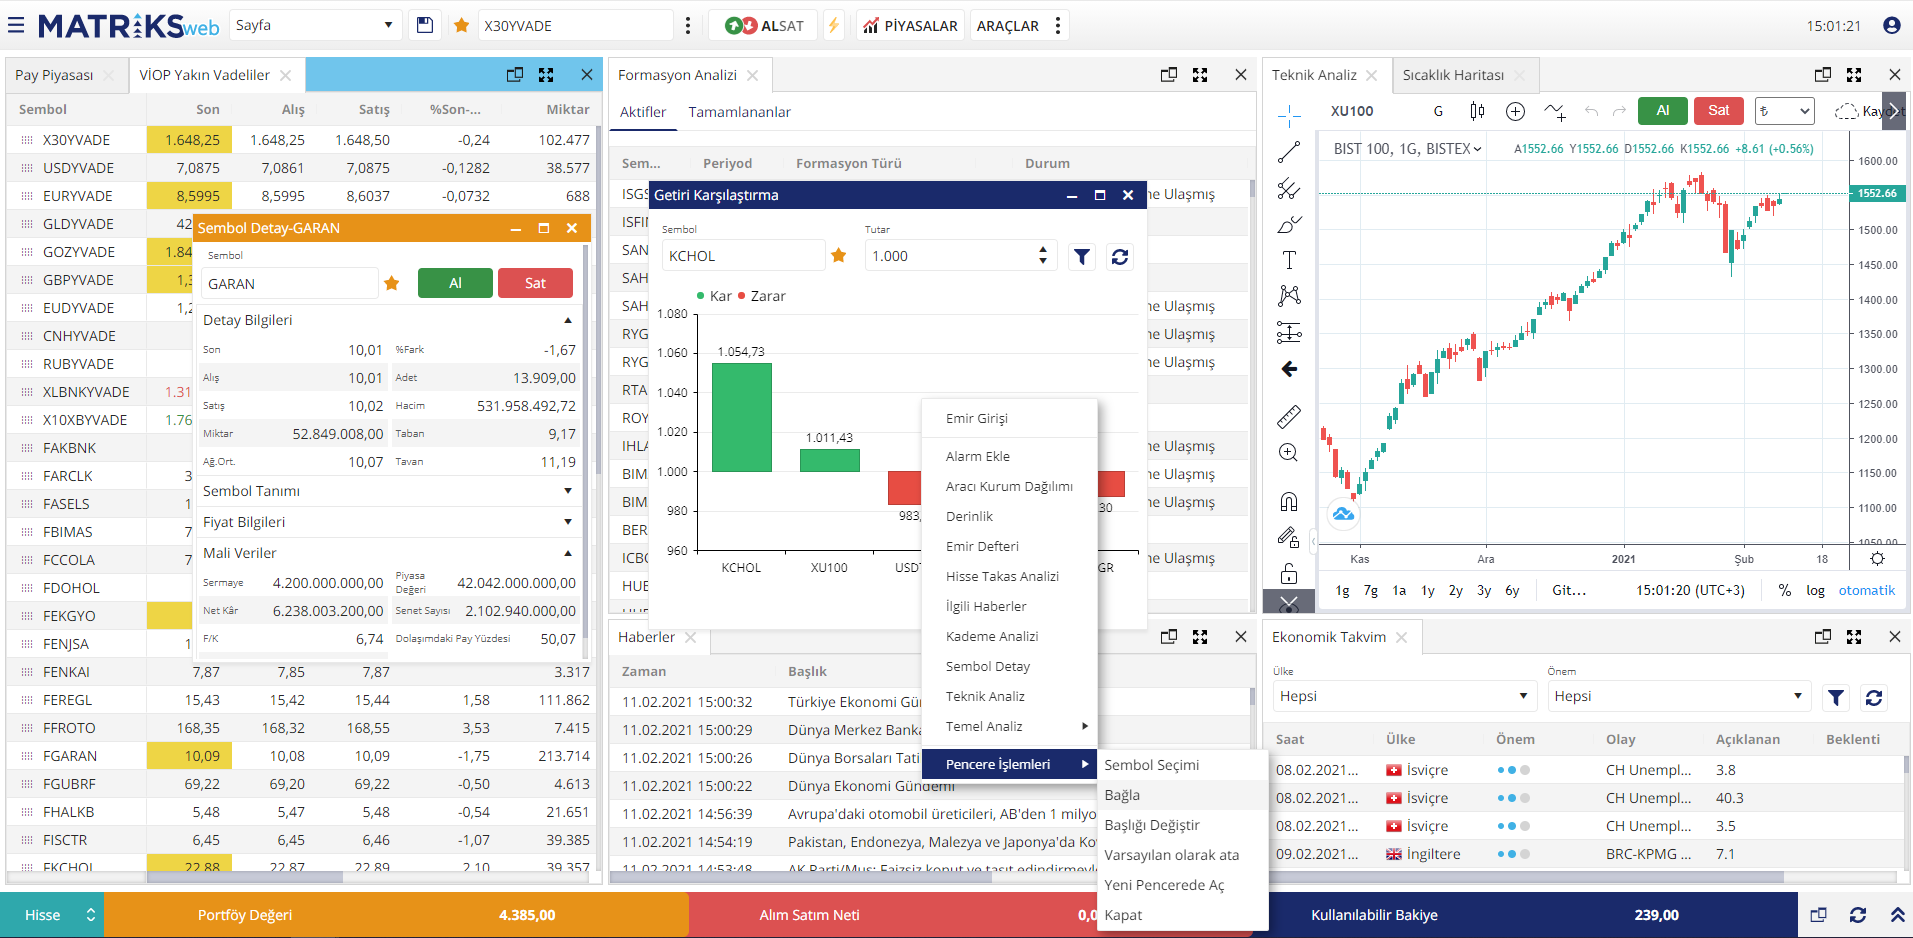Switch to the Tamamlananlar tab

click(739, 112)
